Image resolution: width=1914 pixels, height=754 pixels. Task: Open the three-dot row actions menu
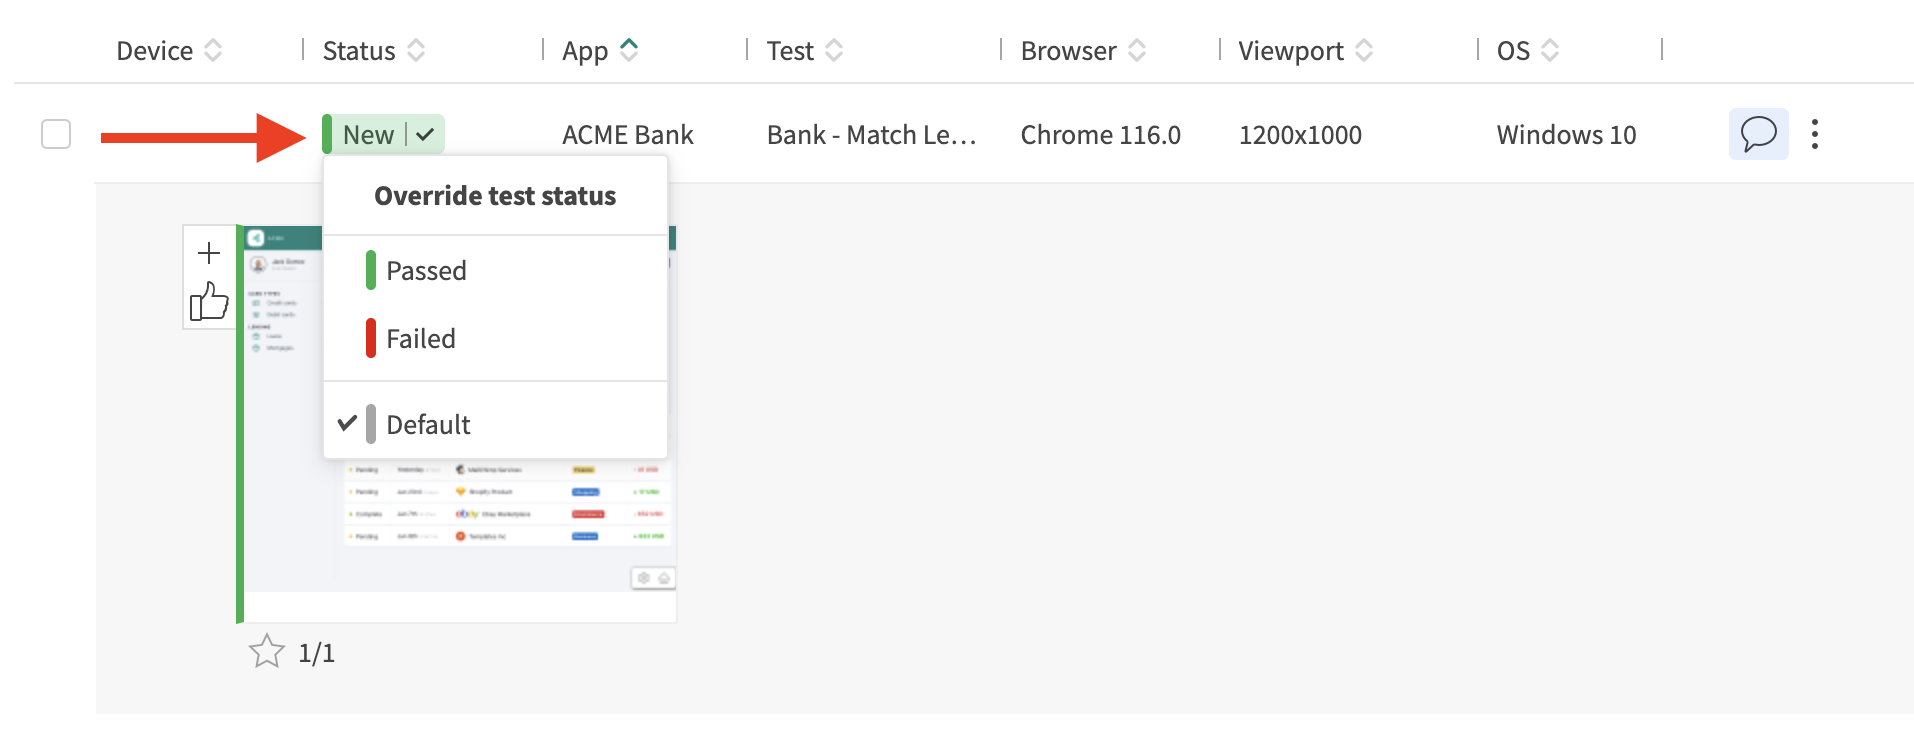[1814, 134]
